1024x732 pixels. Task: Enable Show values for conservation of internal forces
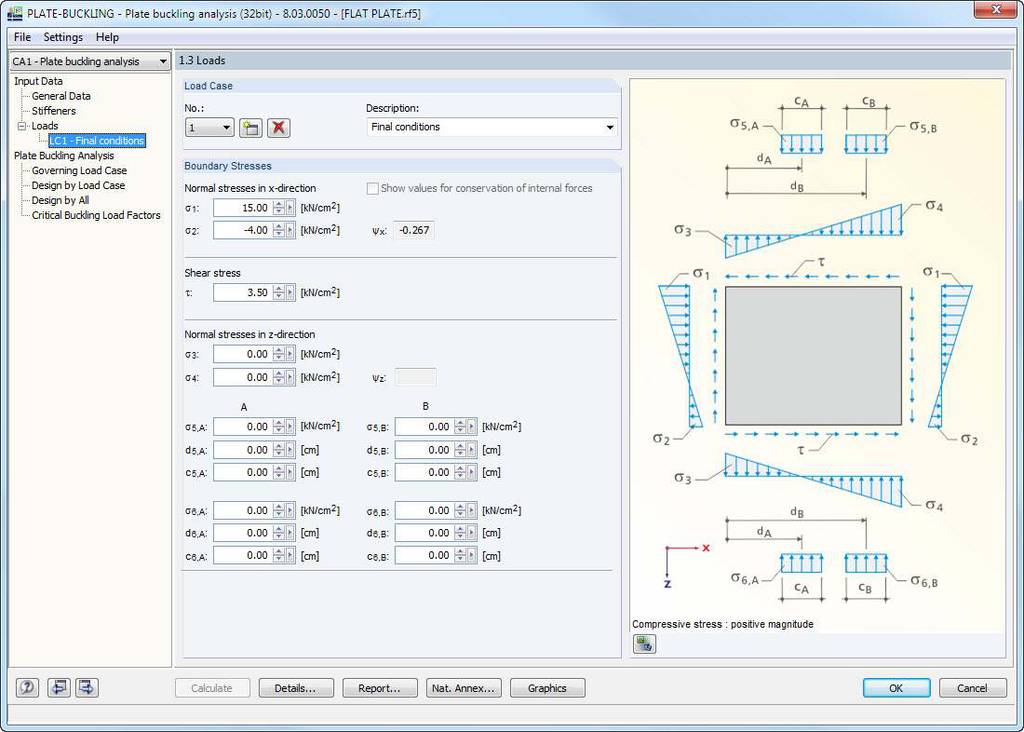click(372, 188)
